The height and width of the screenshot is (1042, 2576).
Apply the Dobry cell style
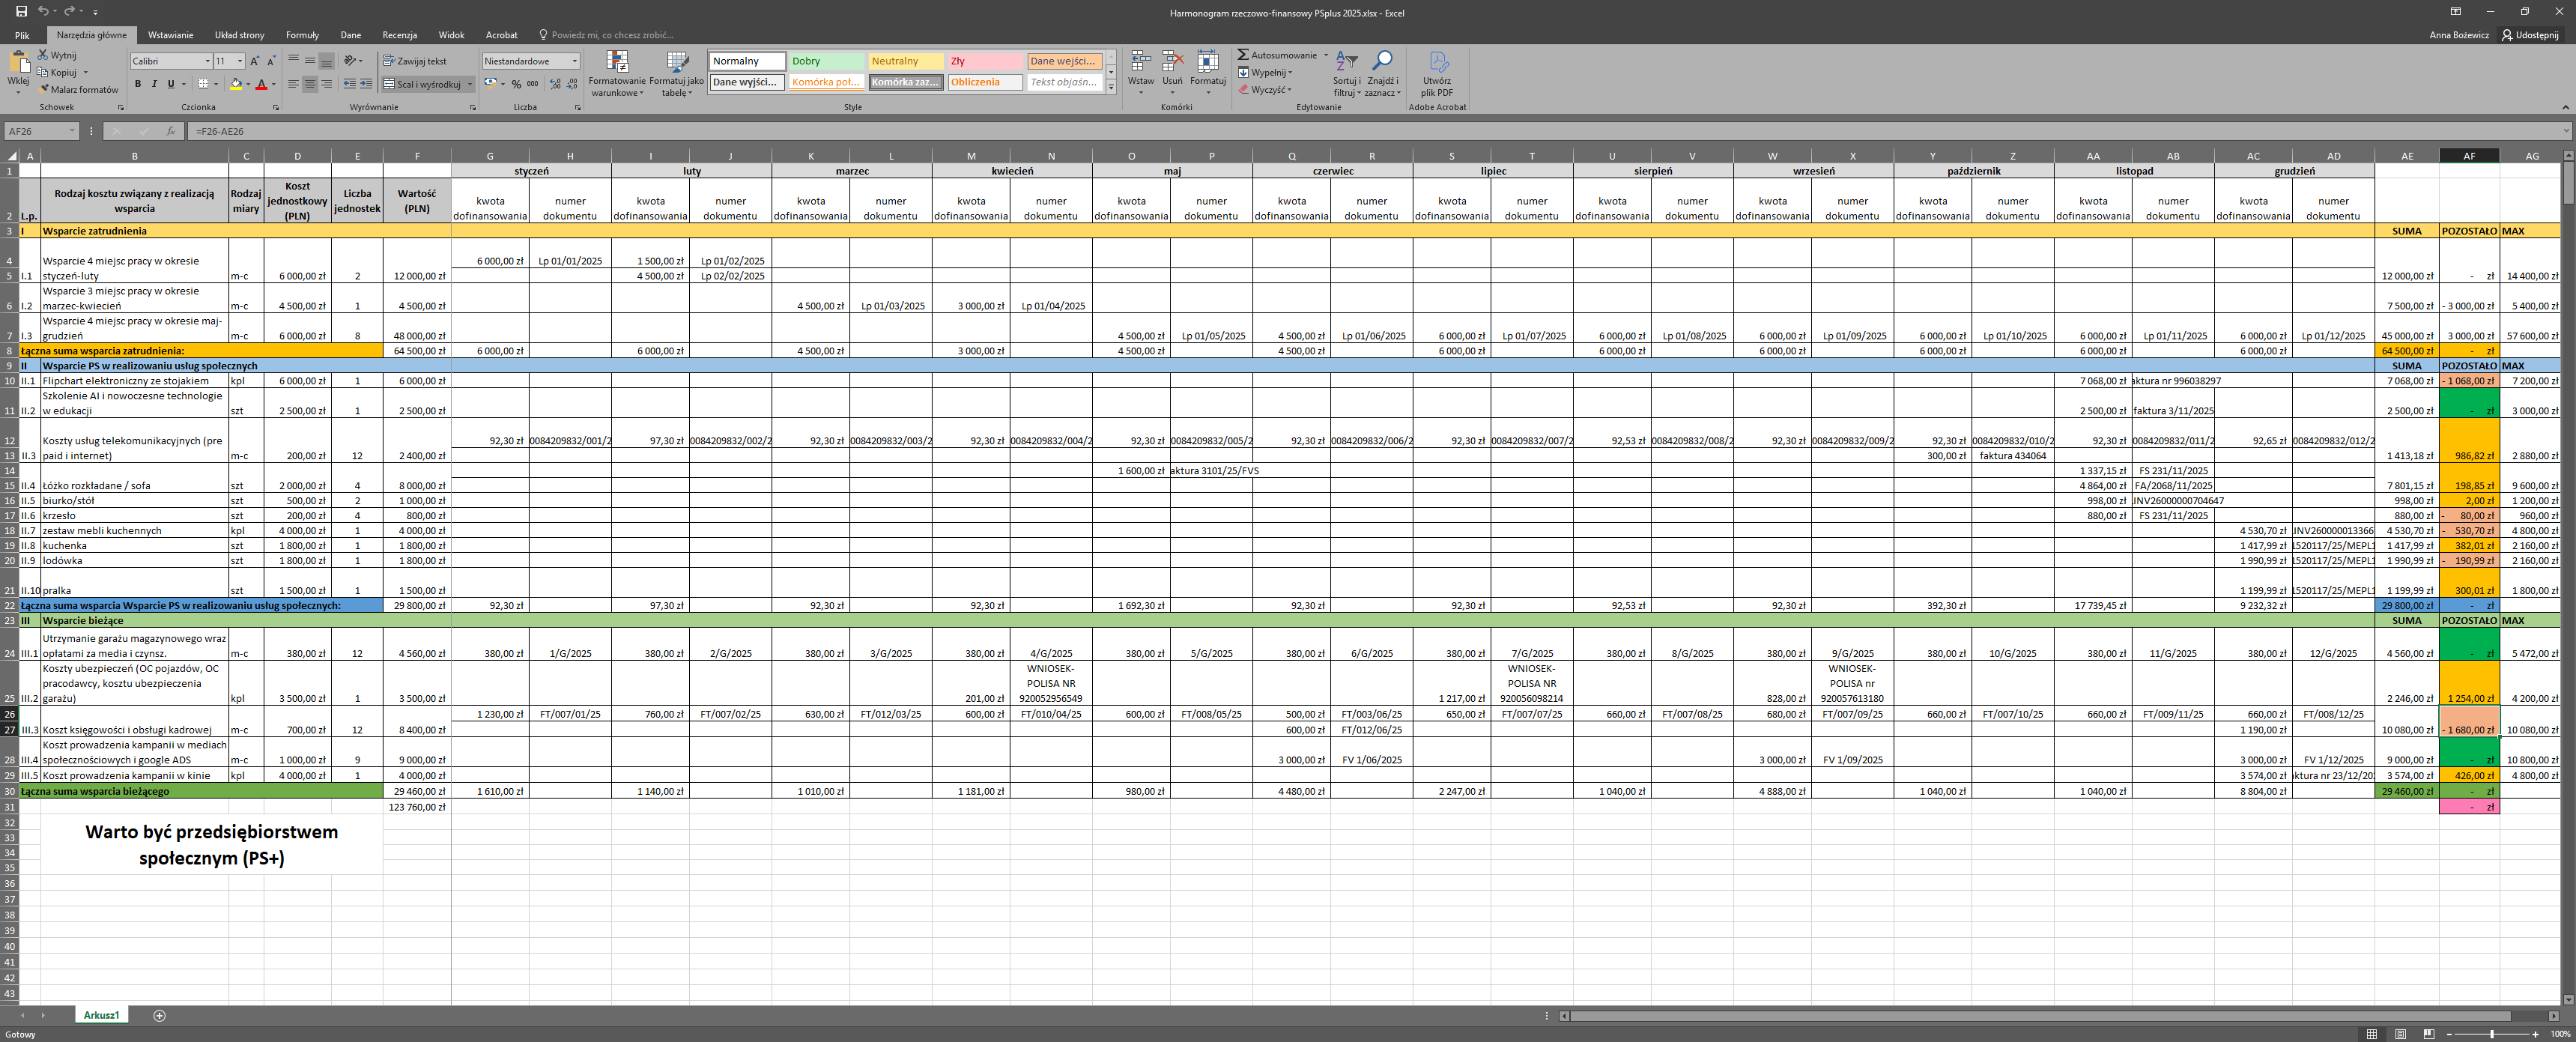point(826,61)
